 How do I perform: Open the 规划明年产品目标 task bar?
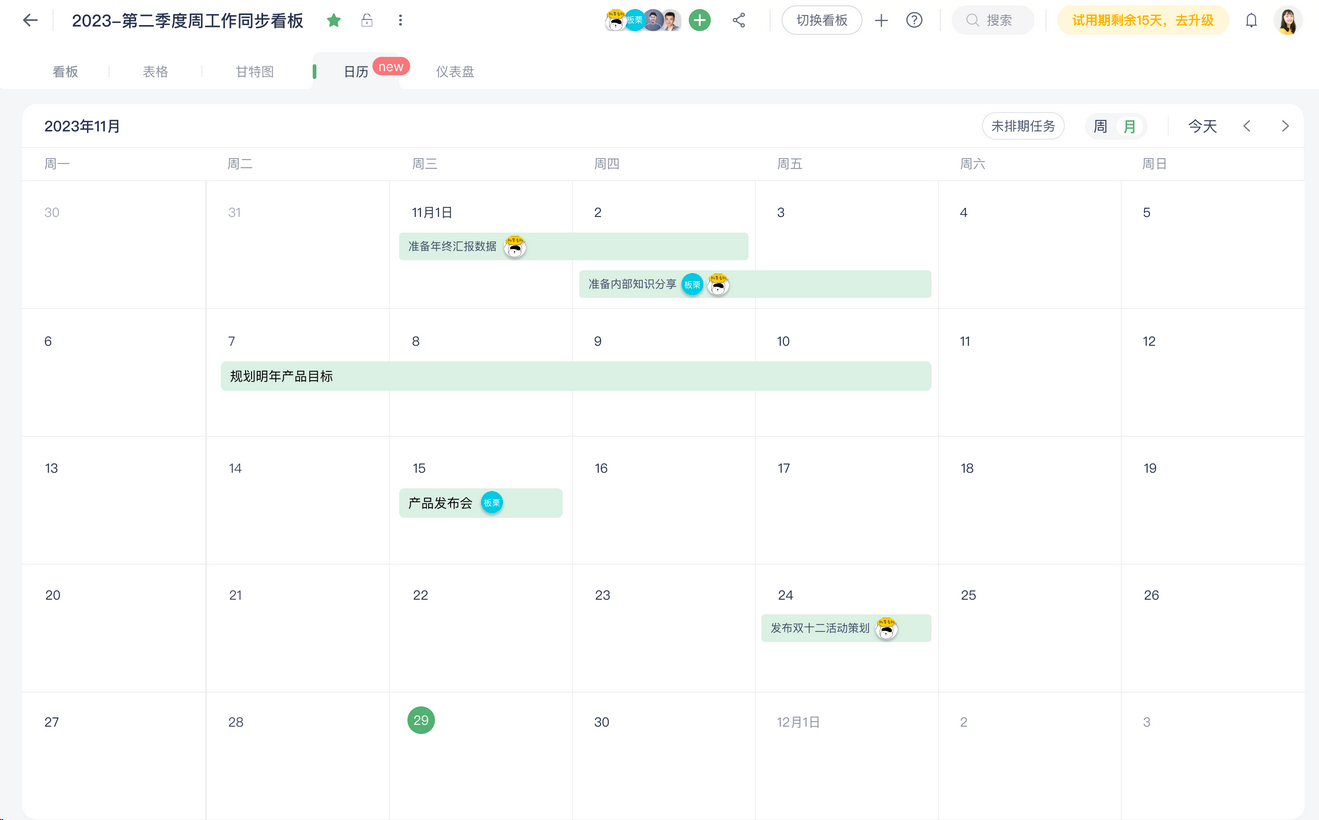[x=575, y=376]
